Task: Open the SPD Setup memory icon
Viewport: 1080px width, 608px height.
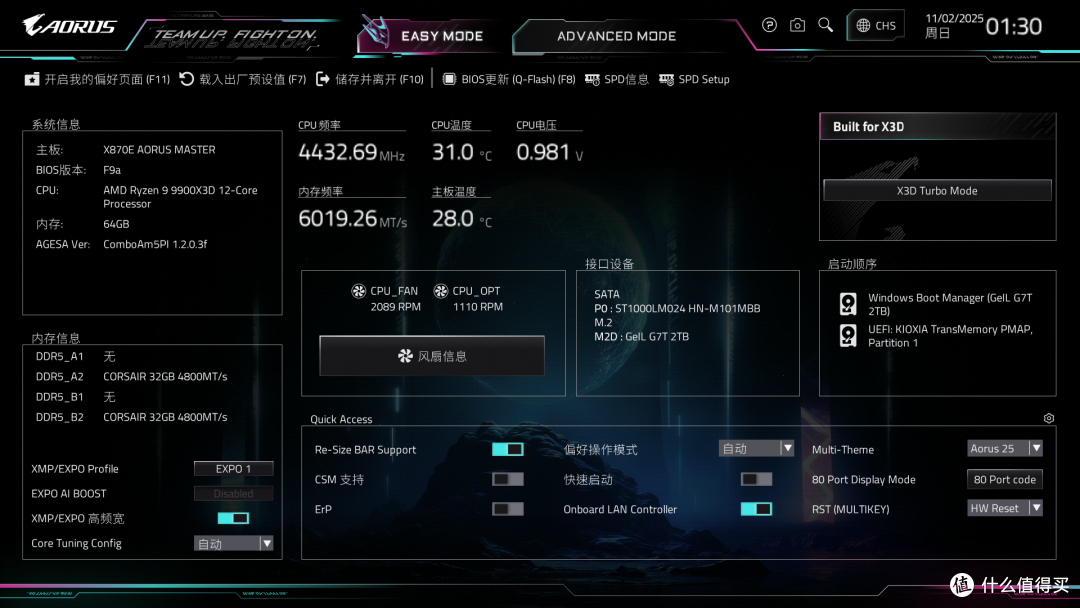Action: (666, 79)
